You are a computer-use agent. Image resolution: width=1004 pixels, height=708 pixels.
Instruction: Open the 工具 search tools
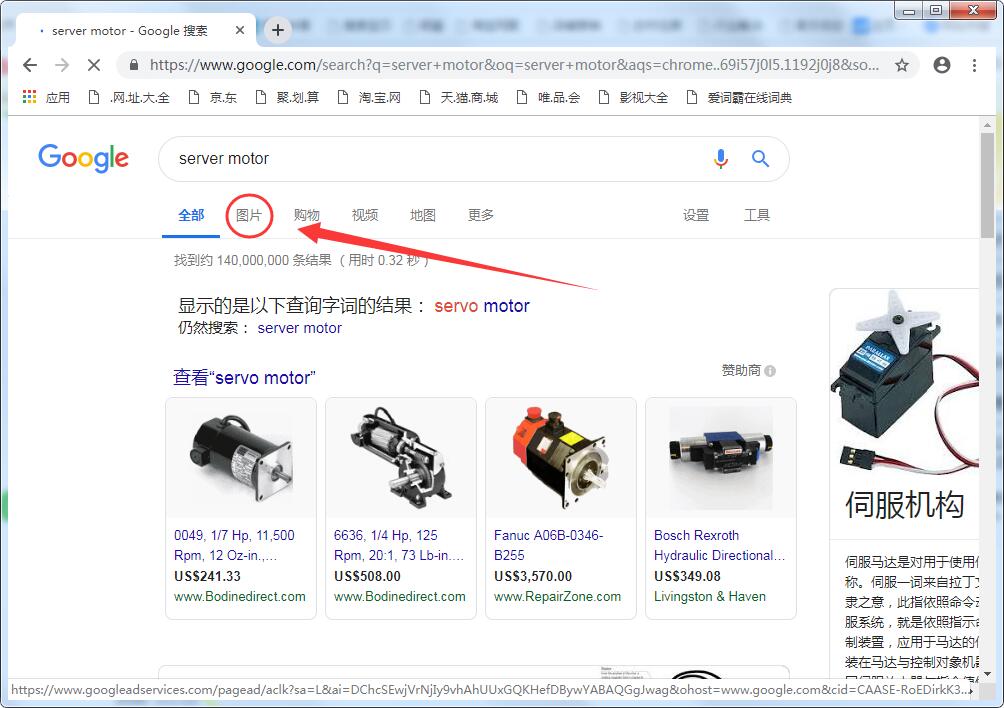coord(757,215)
